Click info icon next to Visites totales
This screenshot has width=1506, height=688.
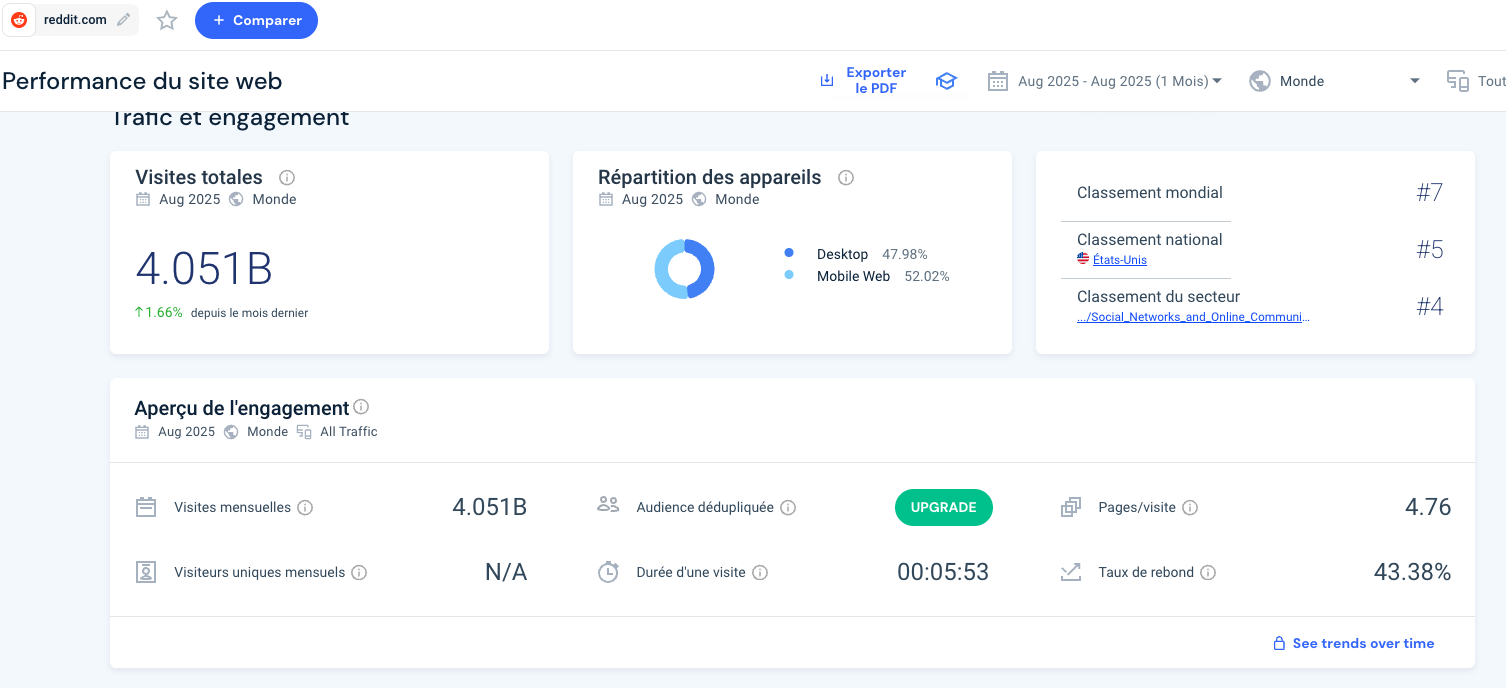287,178
